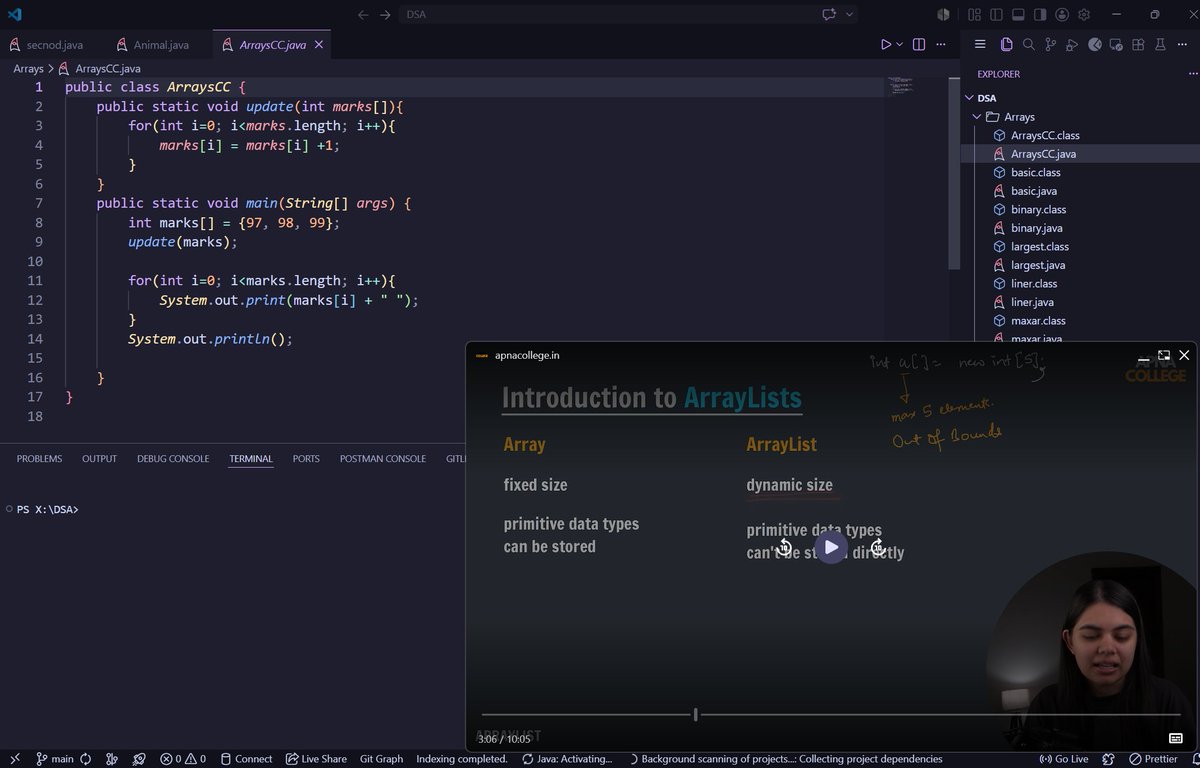
Task: Click the Go Live status bar item
Action: [x=1064, y=759]
